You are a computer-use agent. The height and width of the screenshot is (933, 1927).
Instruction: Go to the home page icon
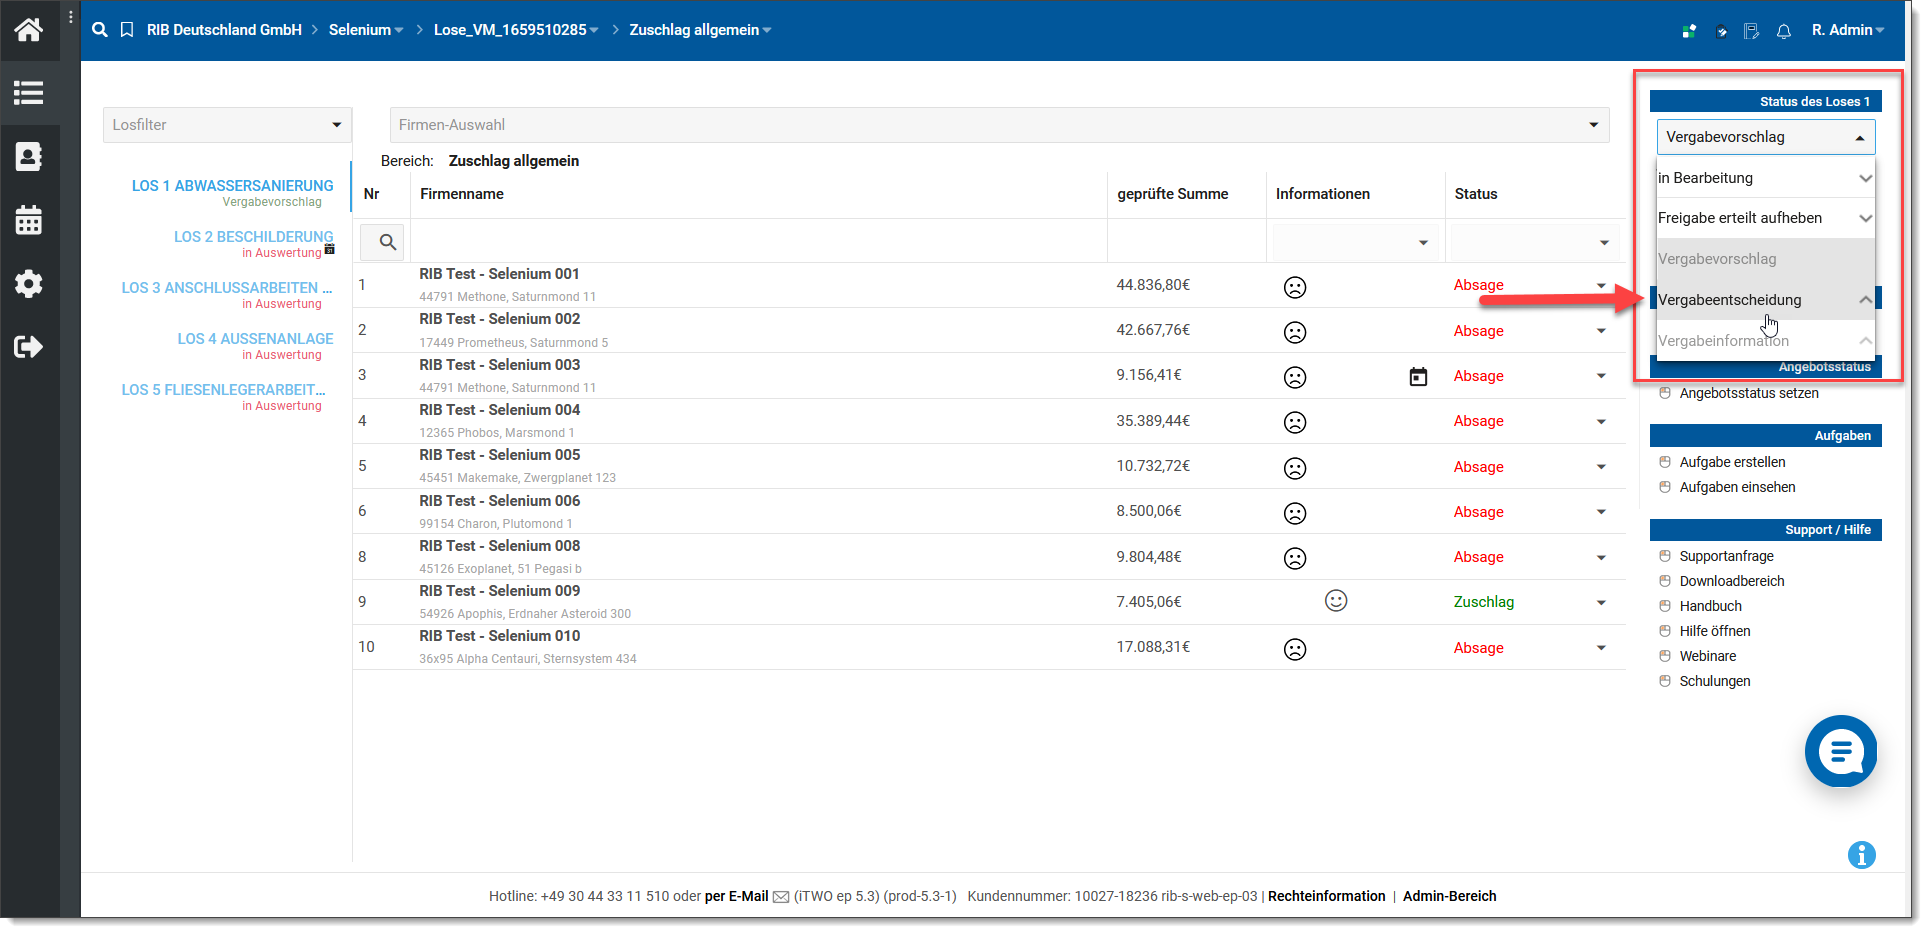point(28,30)
